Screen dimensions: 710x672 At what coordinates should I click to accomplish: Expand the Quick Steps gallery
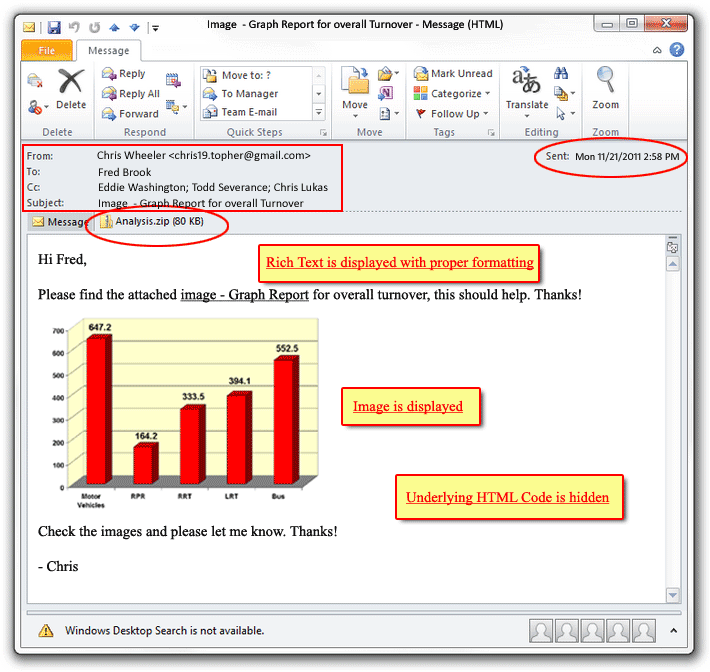click(x=319, y=112)
